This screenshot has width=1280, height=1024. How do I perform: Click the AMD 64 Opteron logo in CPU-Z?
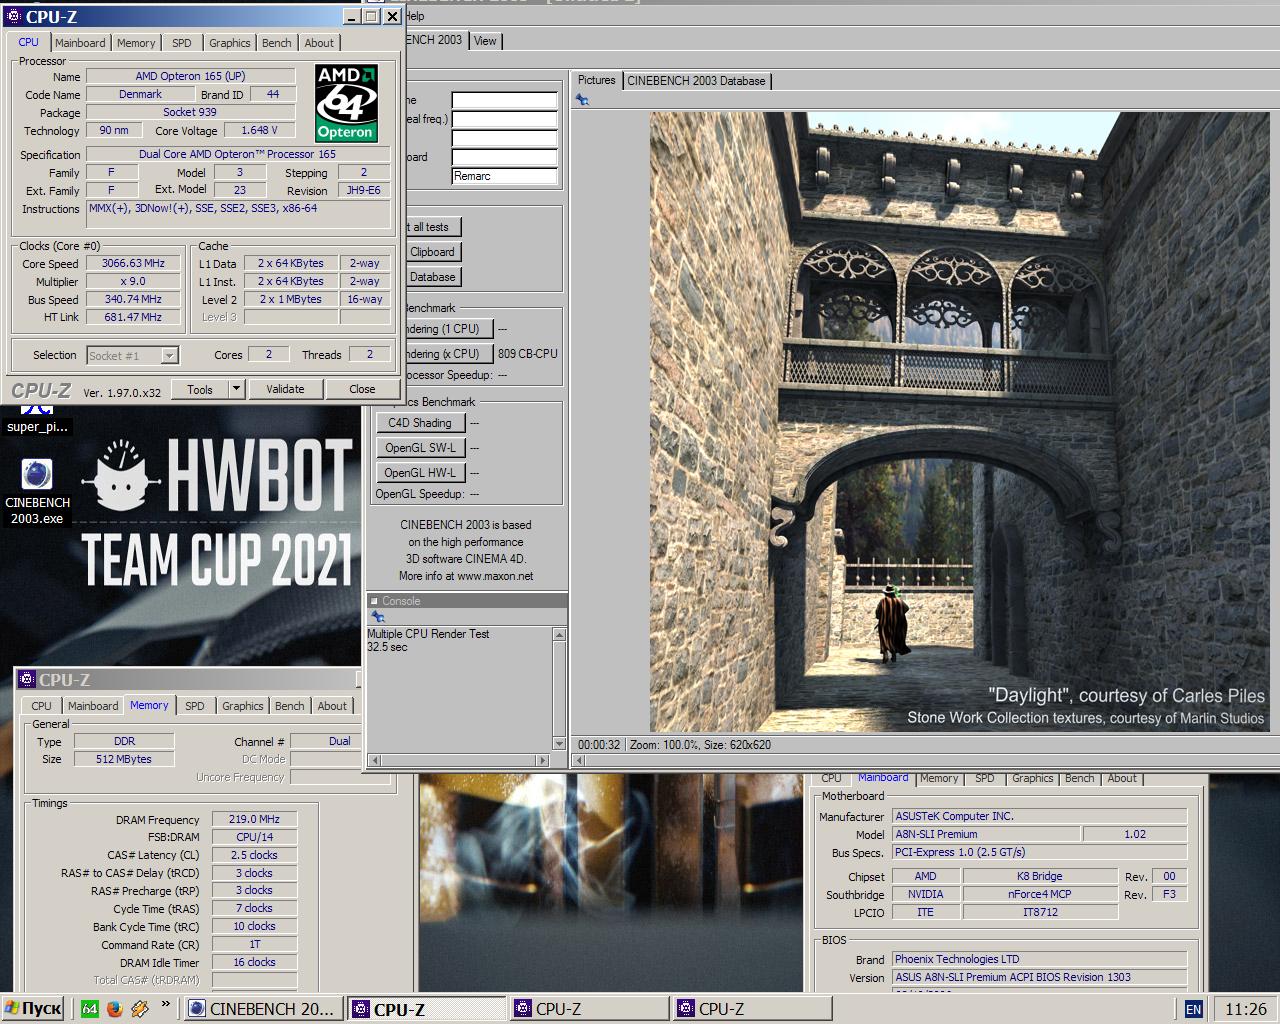[345, 102]
